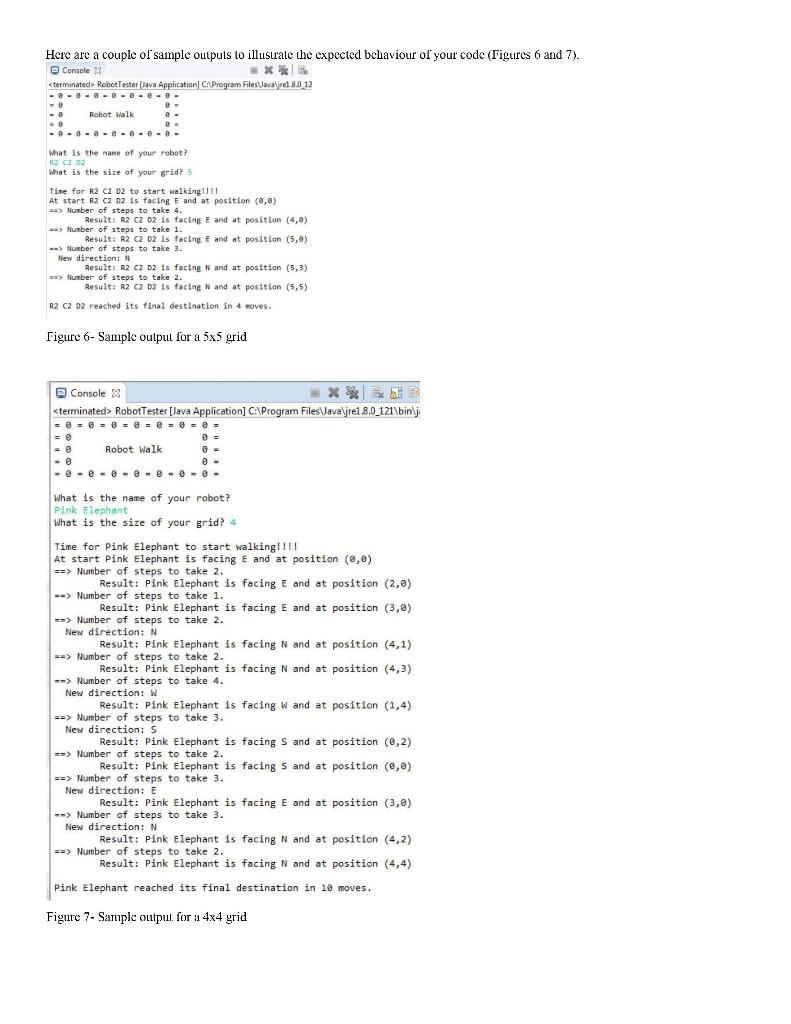Click 'New direction: N' in Figure 6 console
Image resolution: width=791 pixels, height=1024 pixels.
(93, 258)
